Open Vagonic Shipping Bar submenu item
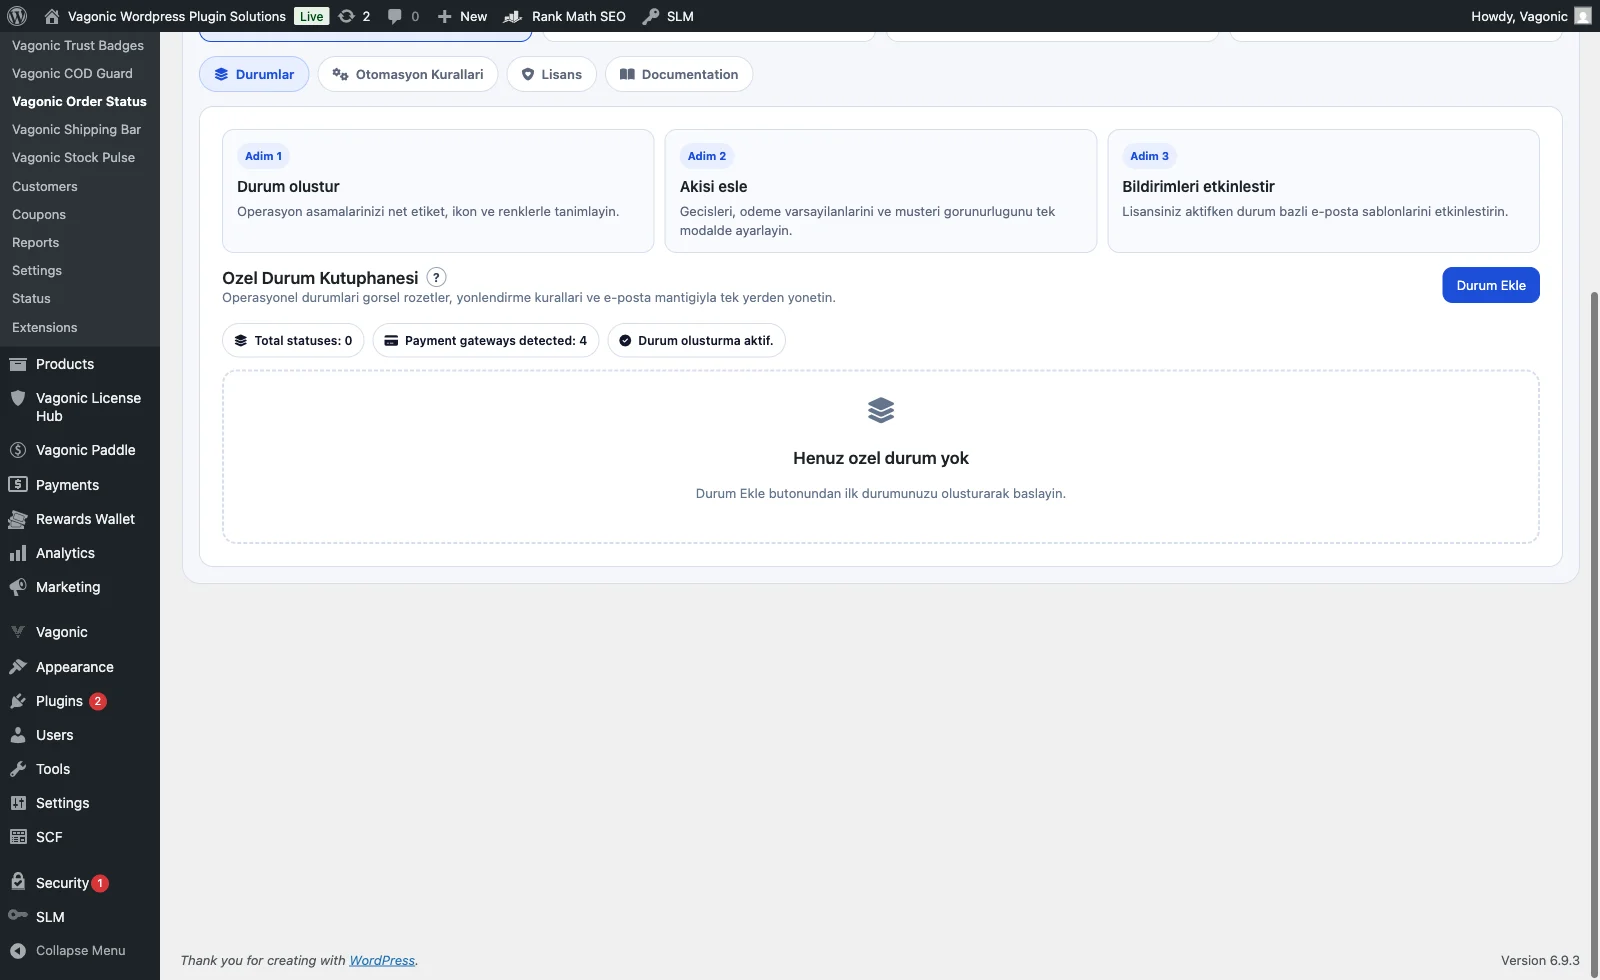The image size is (1600, 980). 76,129
